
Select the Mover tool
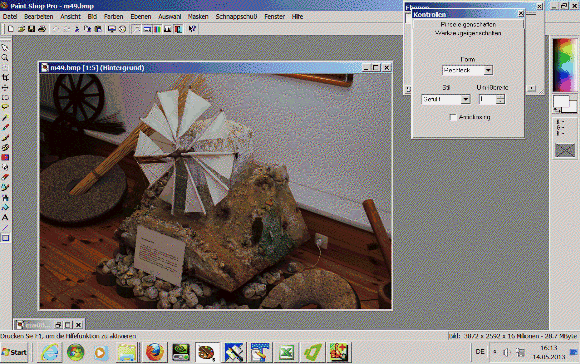[5, 88]
